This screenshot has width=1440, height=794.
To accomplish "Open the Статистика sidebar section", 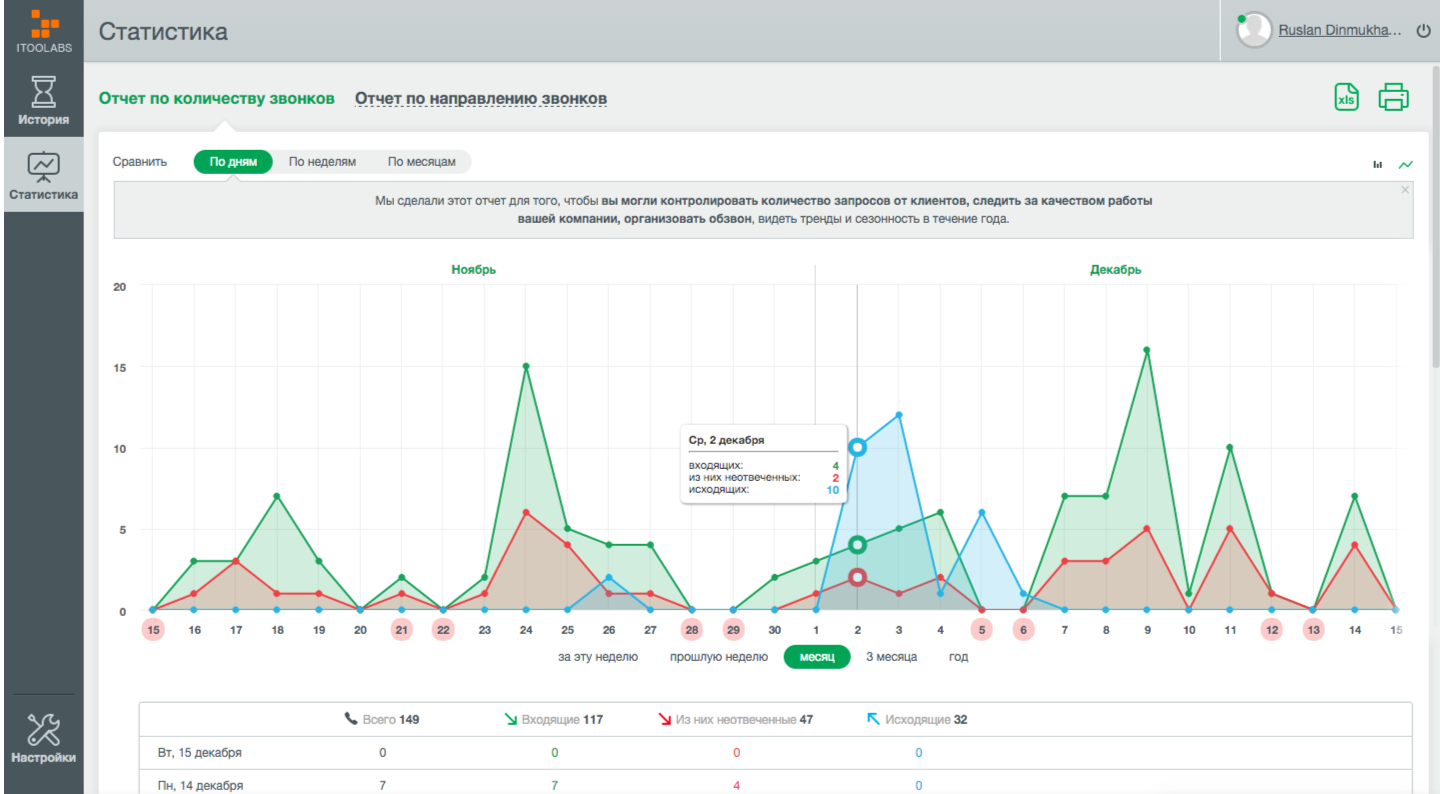I will pyautogui.click(x=43, y=175).
